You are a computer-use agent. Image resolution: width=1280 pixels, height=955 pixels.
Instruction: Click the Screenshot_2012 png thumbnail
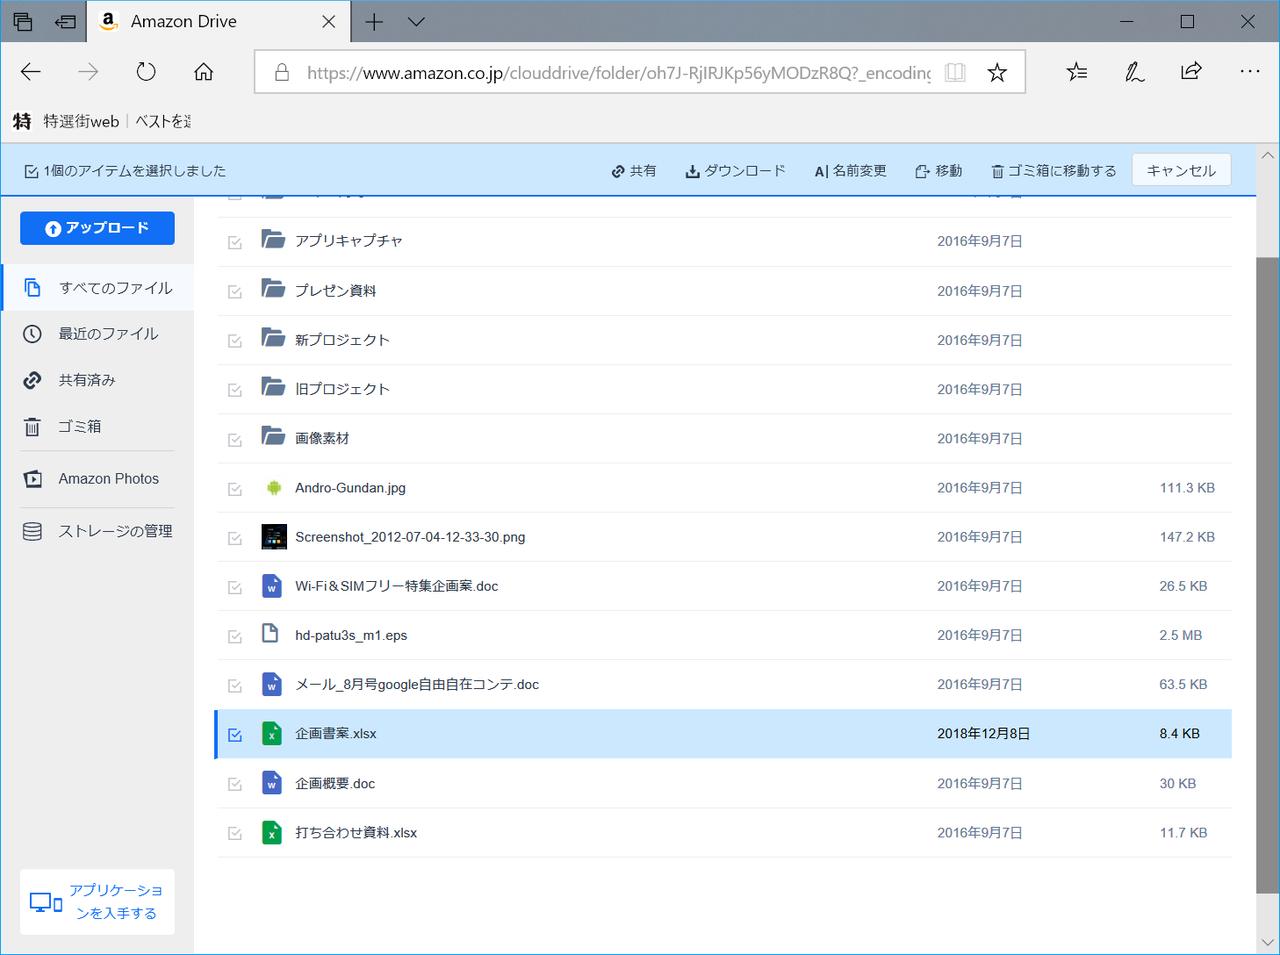pyautogui.click(x=273, y=537)
